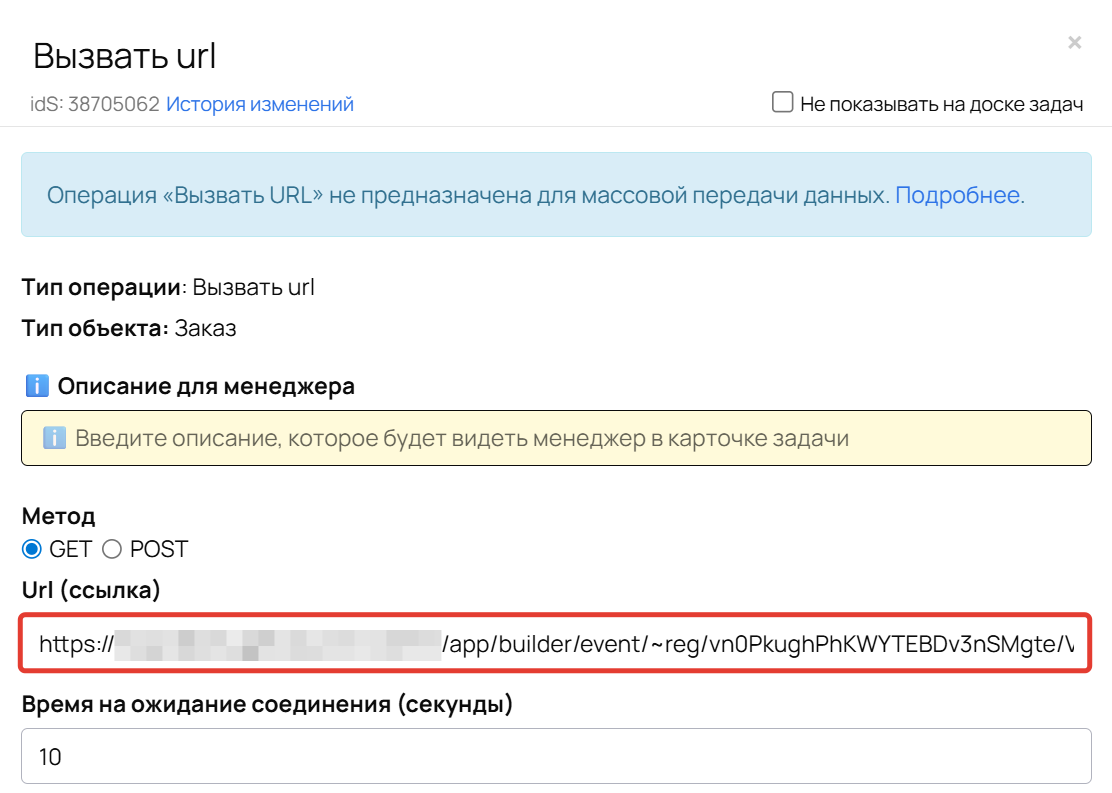Click the Тип объекта: Заказ line

(129, 328)
